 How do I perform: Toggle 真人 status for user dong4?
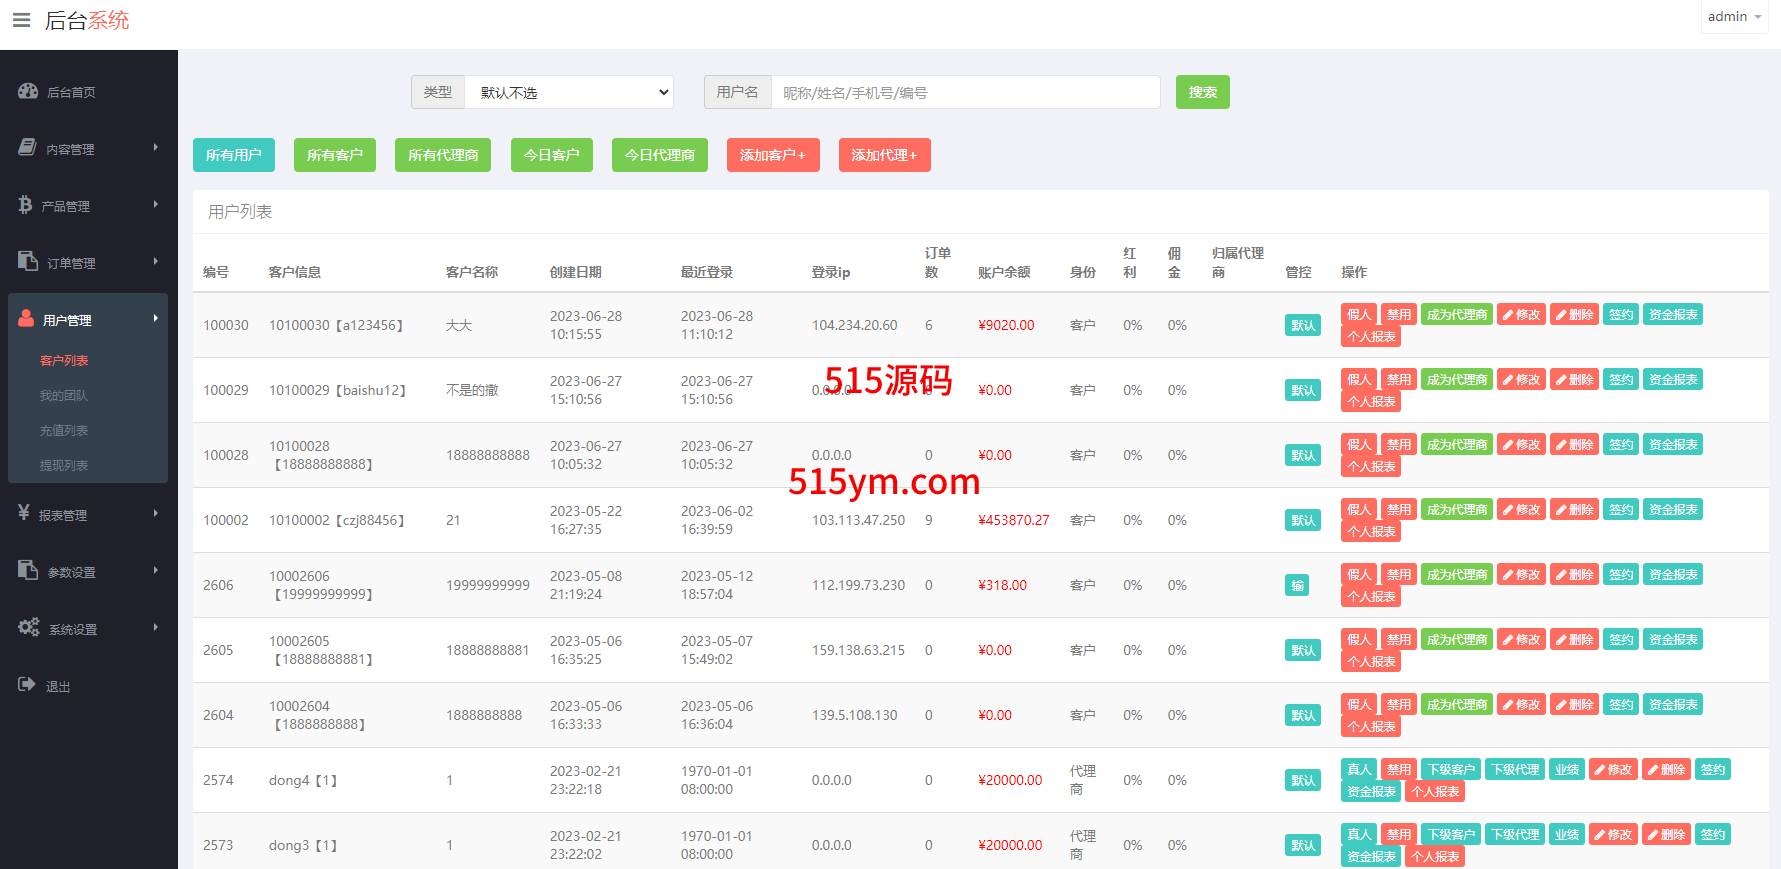tap(1358, 770)
